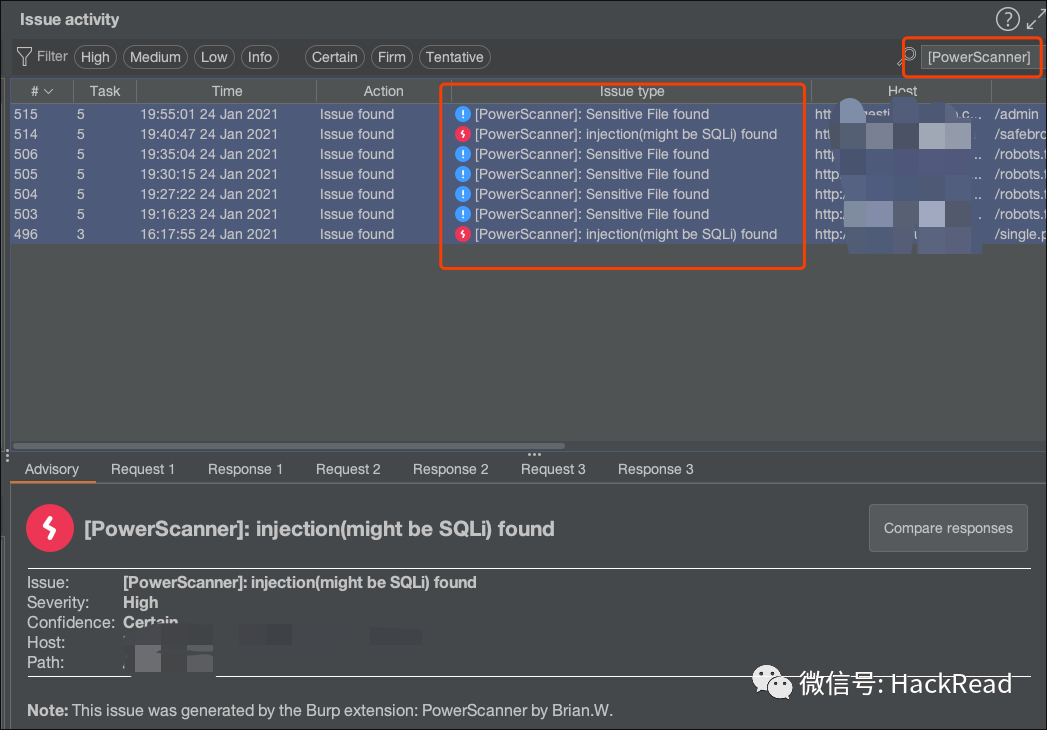Sort by the Task column header
1047x730 pixels.
(x=105, y=91)
